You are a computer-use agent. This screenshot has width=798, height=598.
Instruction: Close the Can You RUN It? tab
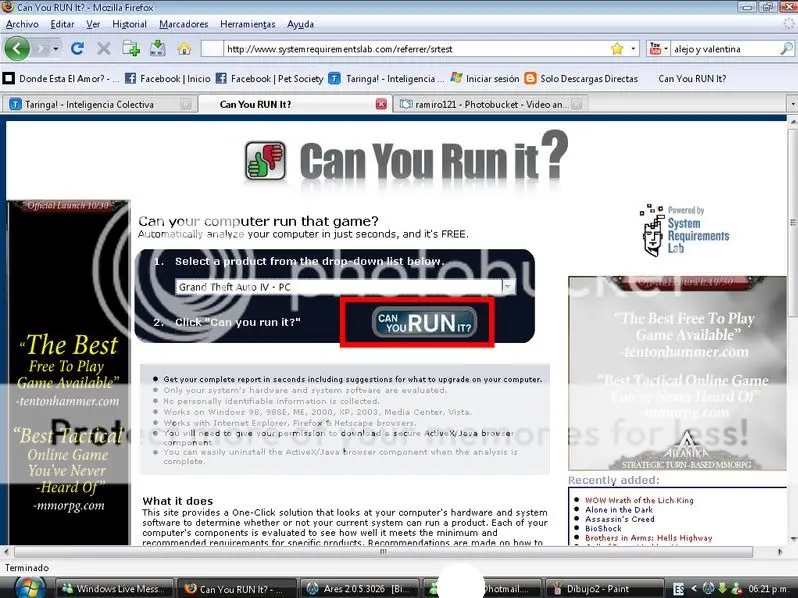(381, 104)
